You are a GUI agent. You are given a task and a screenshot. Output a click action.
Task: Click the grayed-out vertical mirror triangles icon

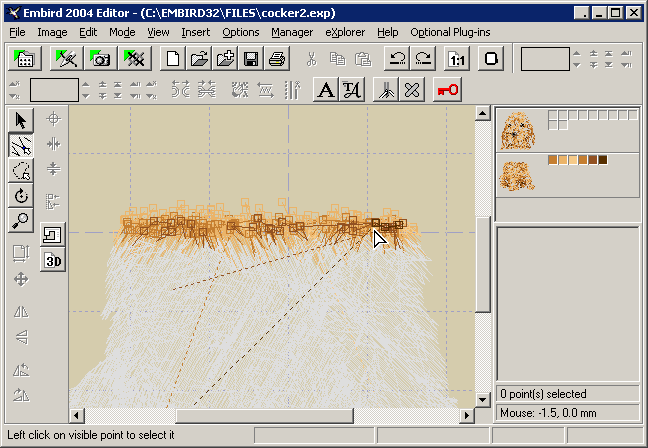22,337
